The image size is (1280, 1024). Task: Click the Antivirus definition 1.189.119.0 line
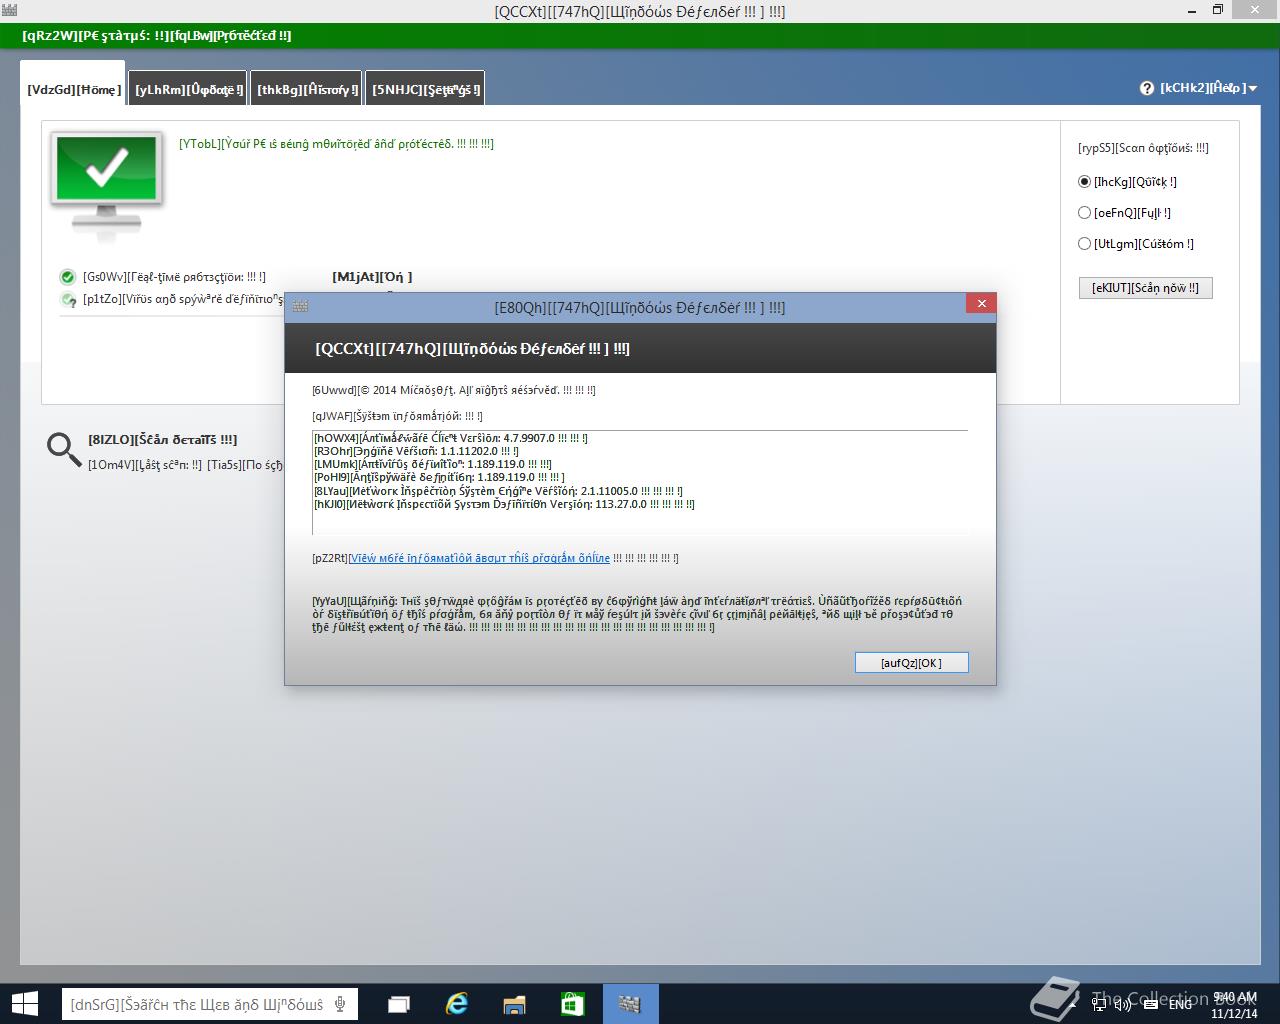point(433,464)
